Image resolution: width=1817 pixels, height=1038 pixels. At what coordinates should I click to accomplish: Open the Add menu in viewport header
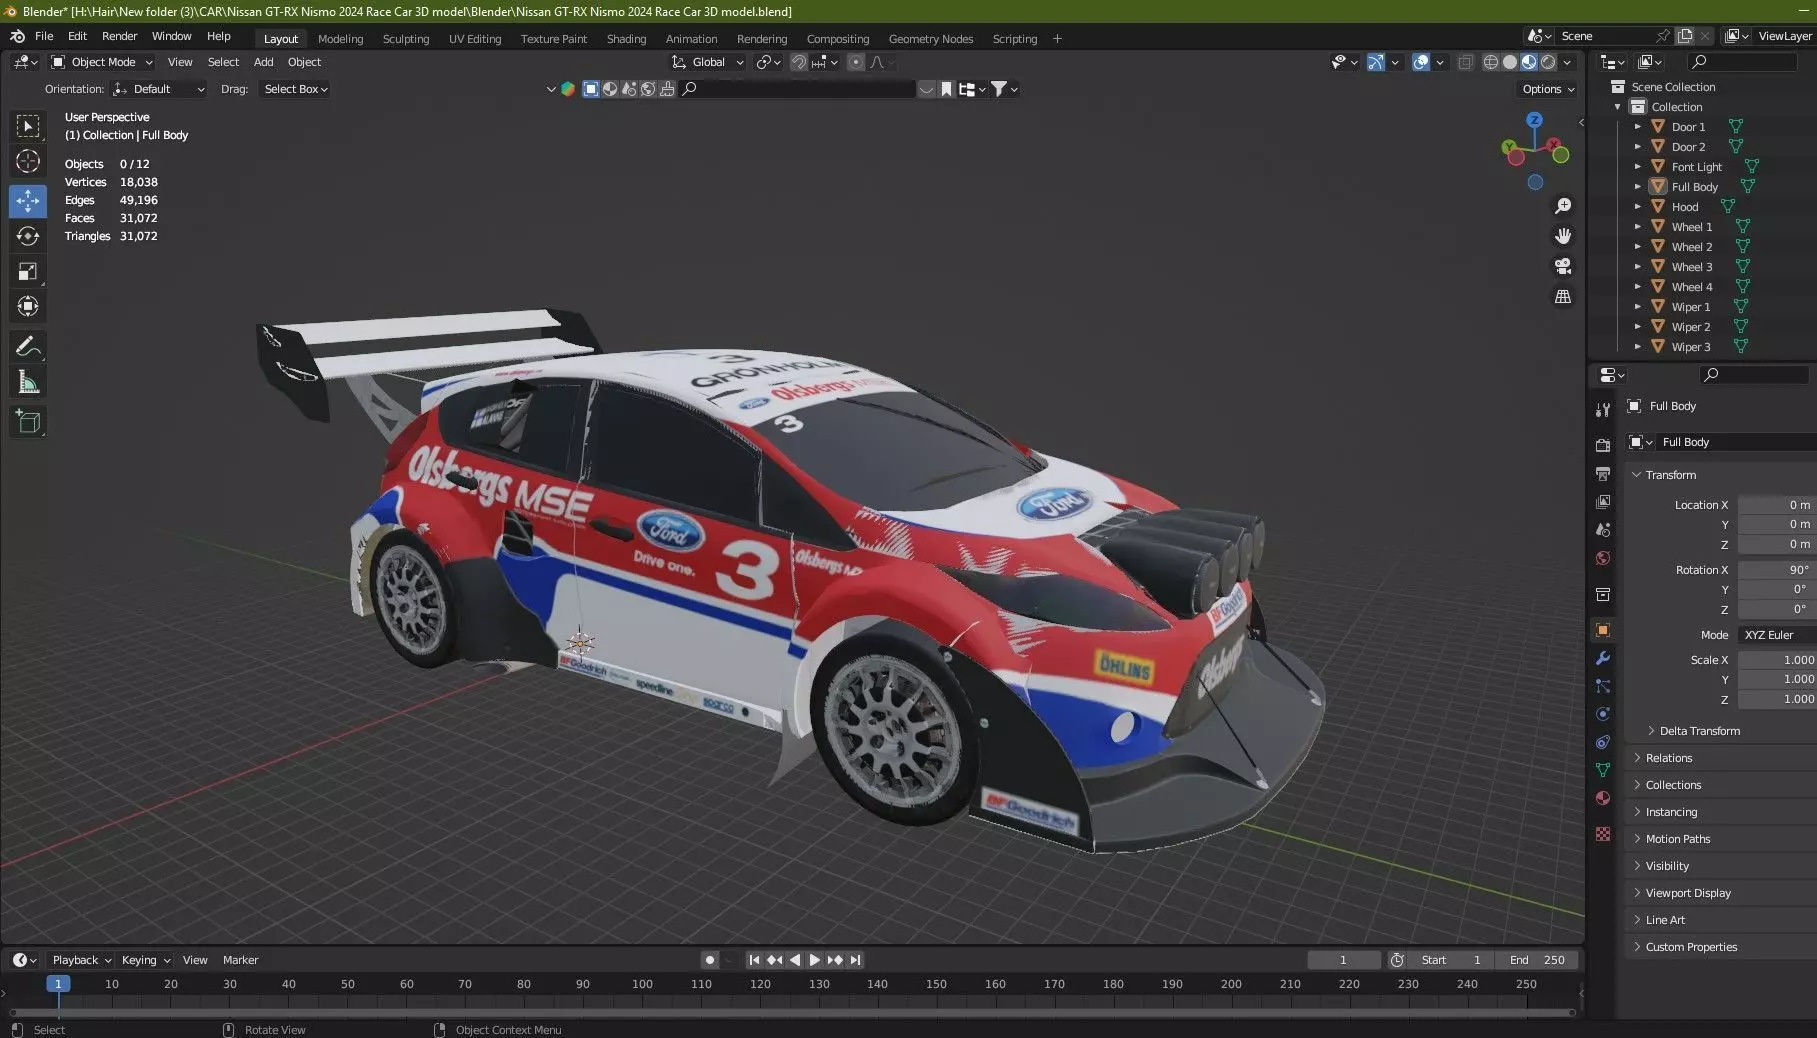(263, 62)
